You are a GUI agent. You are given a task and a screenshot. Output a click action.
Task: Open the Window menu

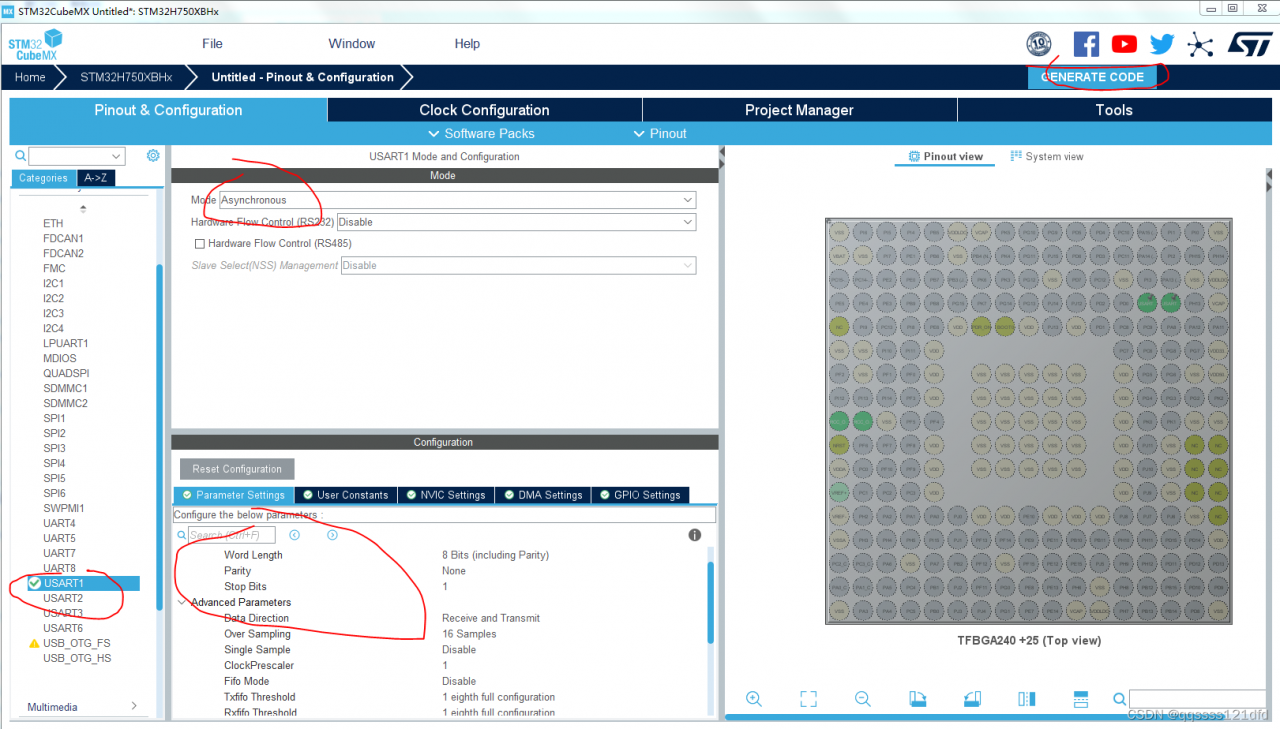pyautogui.click(x=352, y=44)
